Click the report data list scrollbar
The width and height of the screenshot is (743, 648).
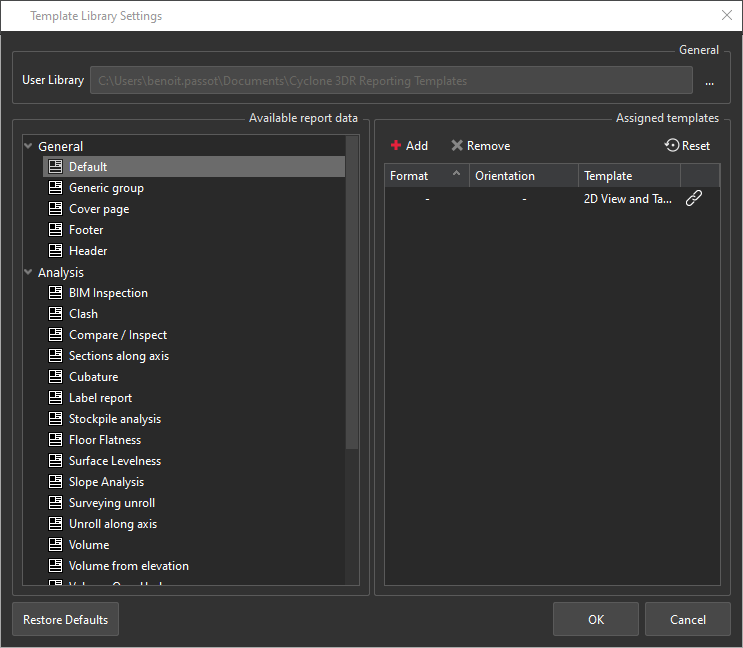coord(352,300)
